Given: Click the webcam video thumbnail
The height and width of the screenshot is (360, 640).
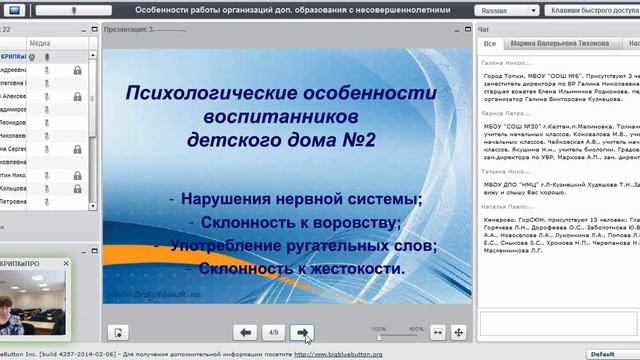Looking at the screenshot, I should coord(33,302).
